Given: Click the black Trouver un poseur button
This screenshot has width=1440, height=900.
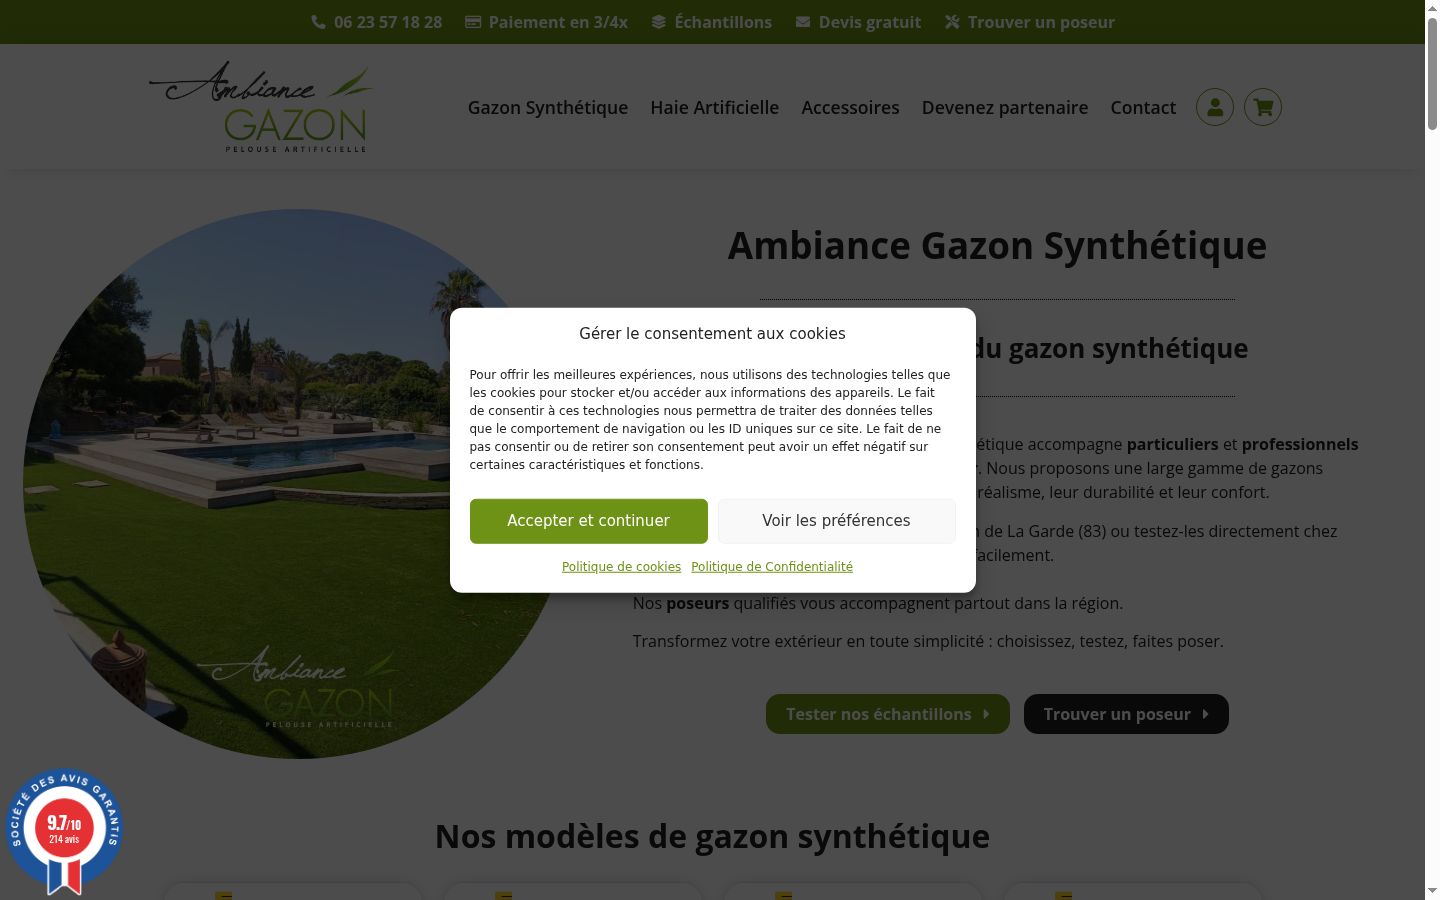Looking at the screenshot, I should (1126, 714).
